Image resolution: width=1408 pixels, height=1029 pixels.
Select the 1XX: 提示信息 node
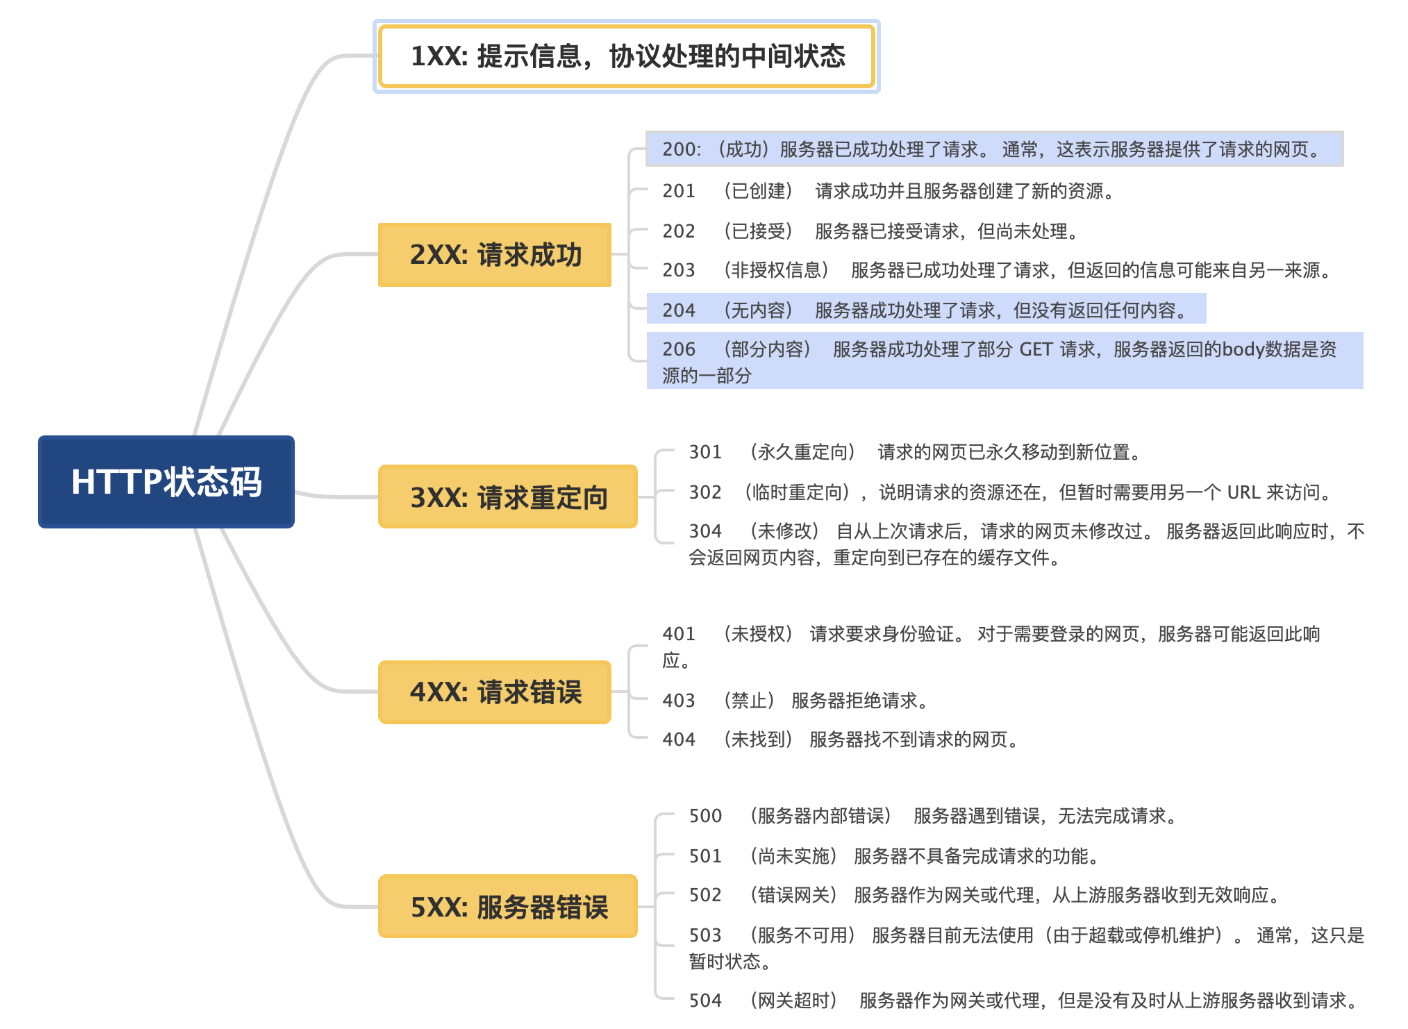pyautogui.click(x=627, y=56)
